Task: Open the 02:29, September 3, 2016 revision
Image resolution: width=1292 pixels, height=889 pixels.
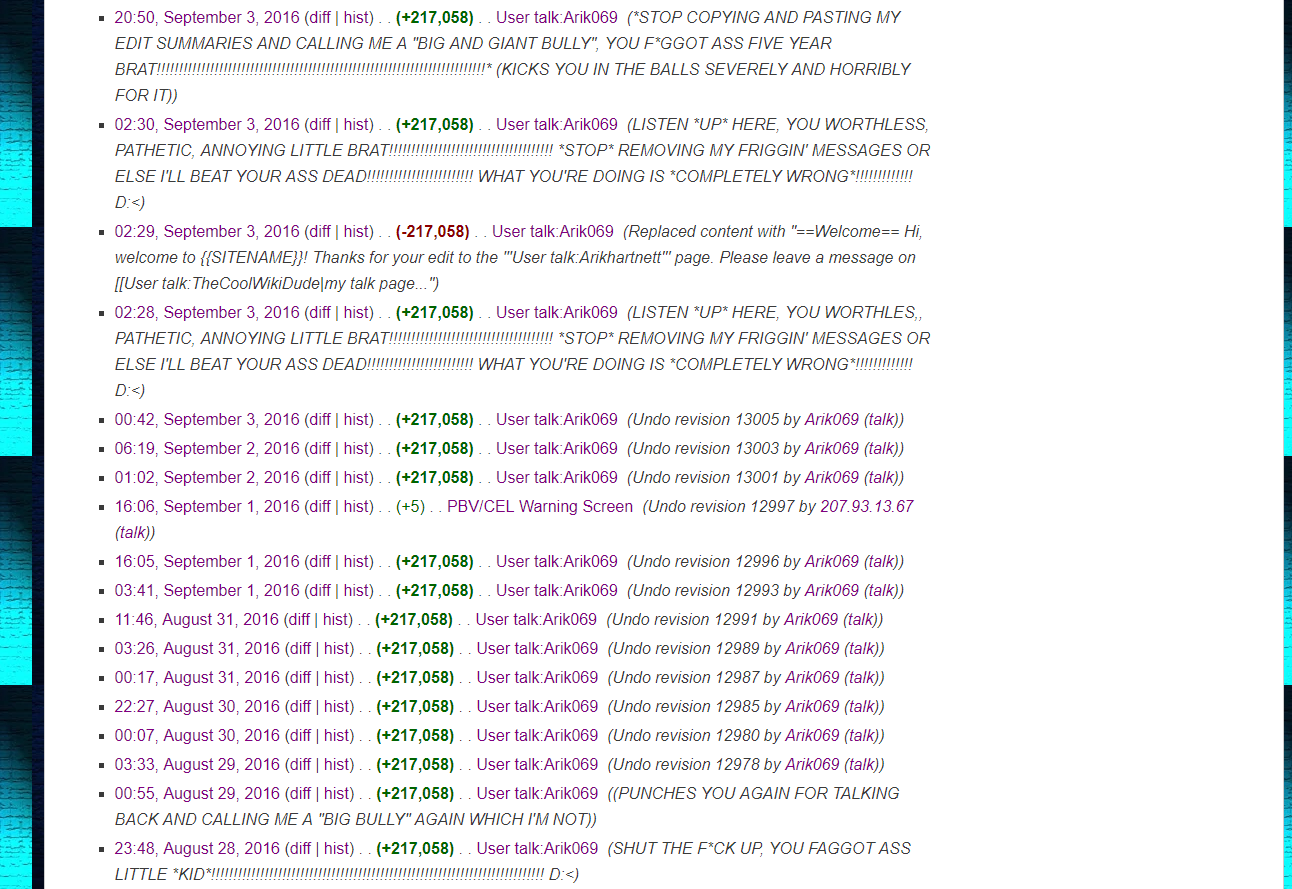Action: (x=207, y=231)
